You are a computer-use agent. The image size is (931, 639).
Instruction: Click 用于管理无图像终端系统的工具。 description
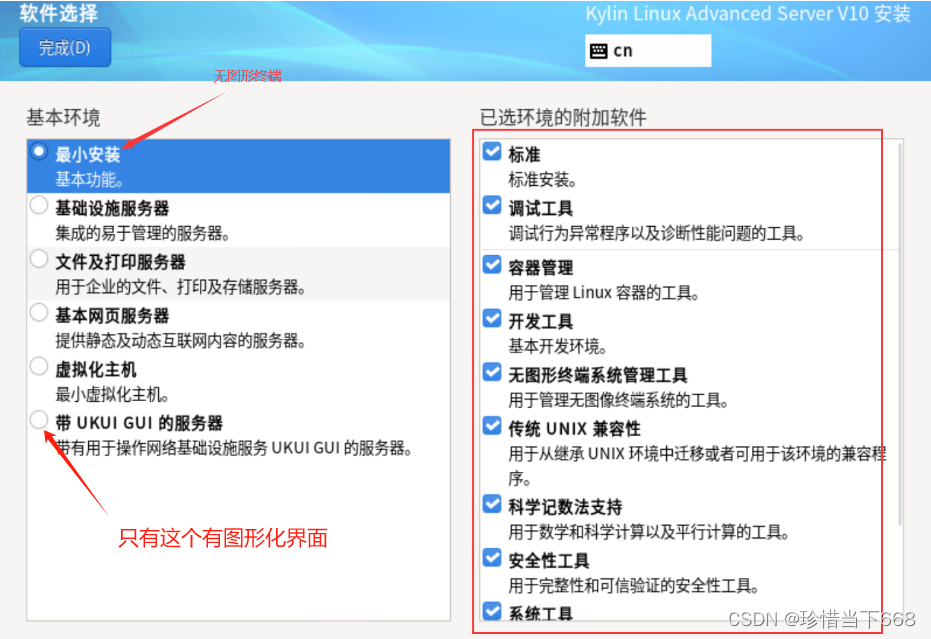pyautogui.click(x=619, y=400)
